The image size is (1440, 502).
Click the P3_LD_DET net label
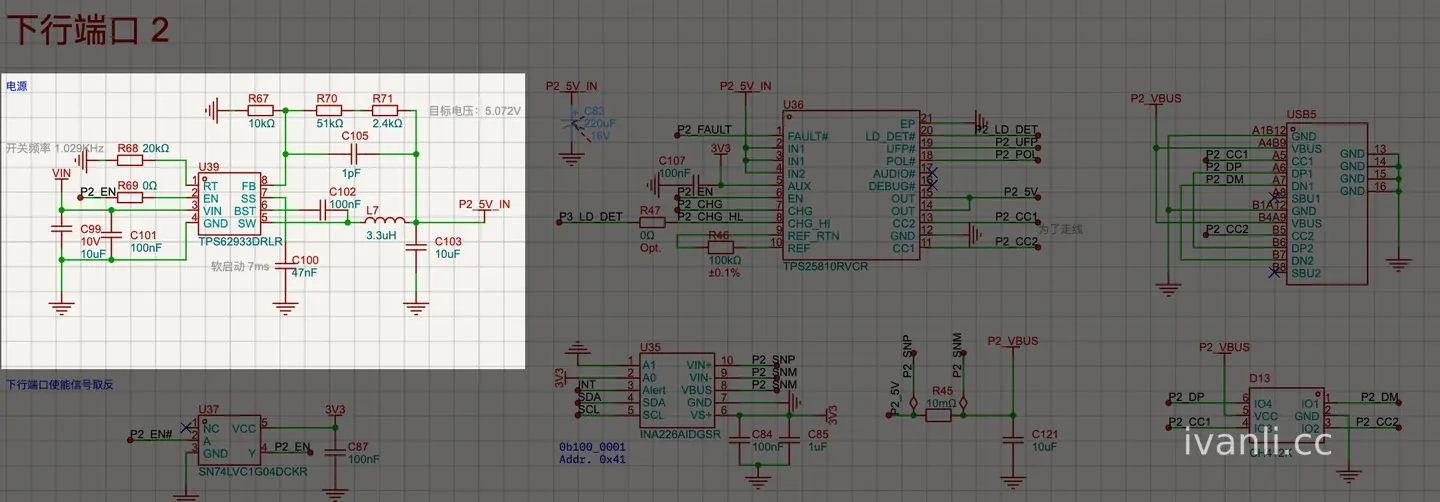[591, 216]
